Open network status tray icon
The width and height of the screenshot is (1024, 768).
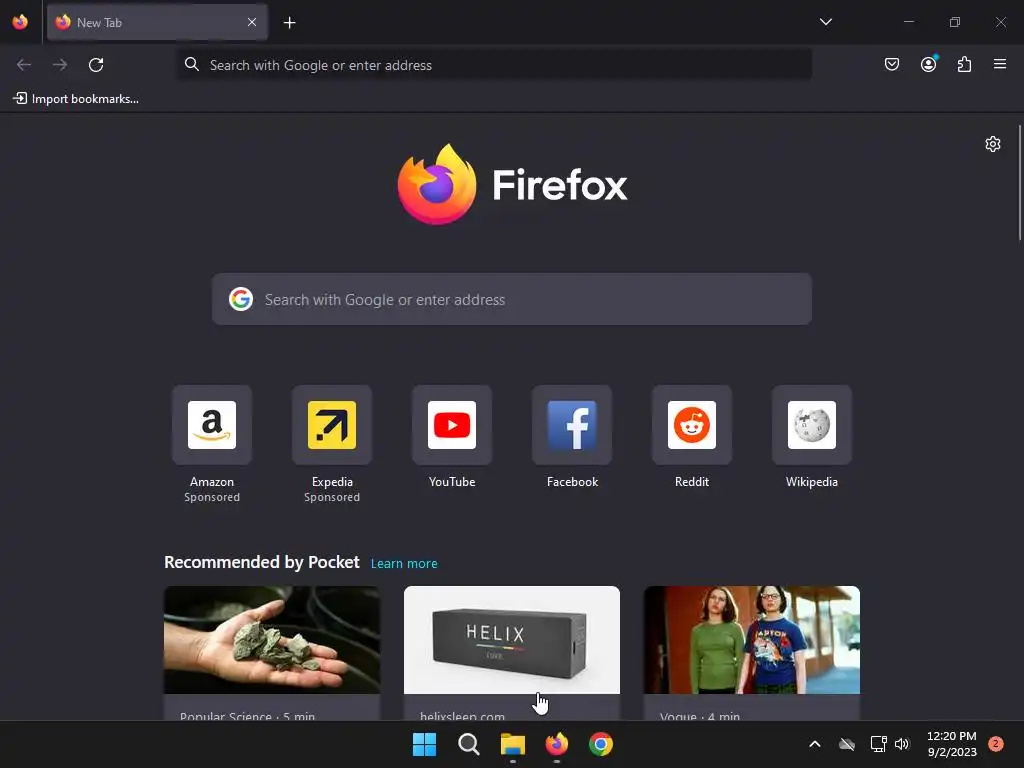pyautogui.click(x=878, y=744)
